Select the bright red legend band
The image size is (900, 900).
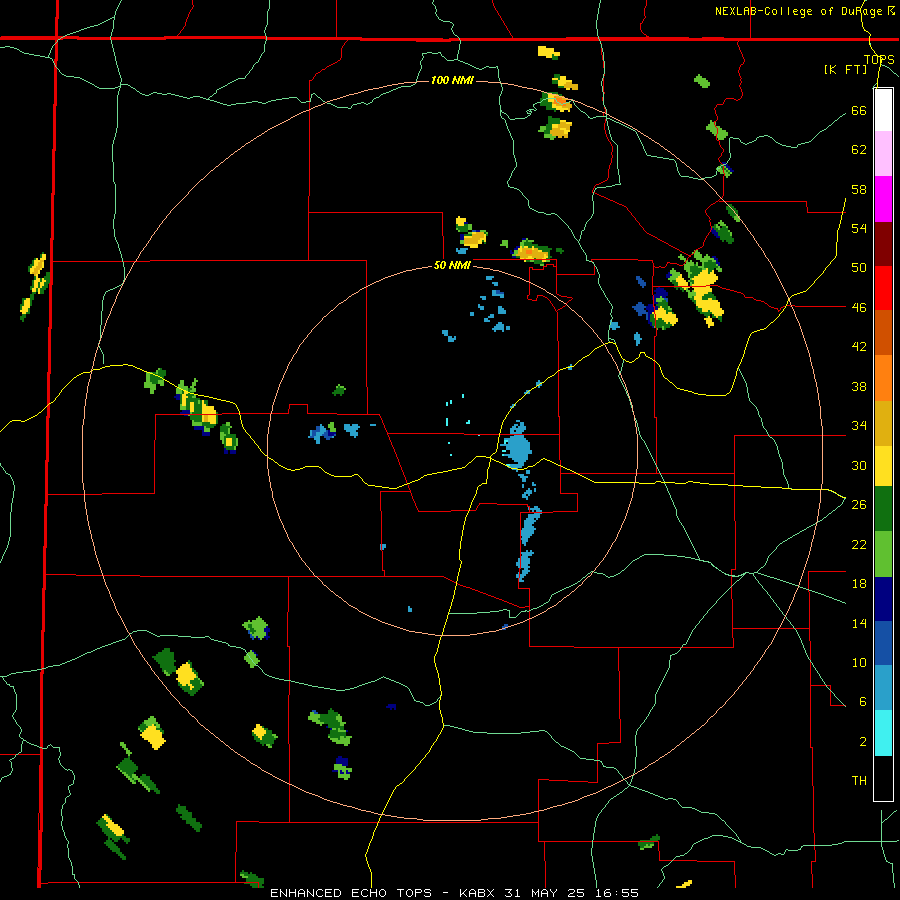click(883, 288)
